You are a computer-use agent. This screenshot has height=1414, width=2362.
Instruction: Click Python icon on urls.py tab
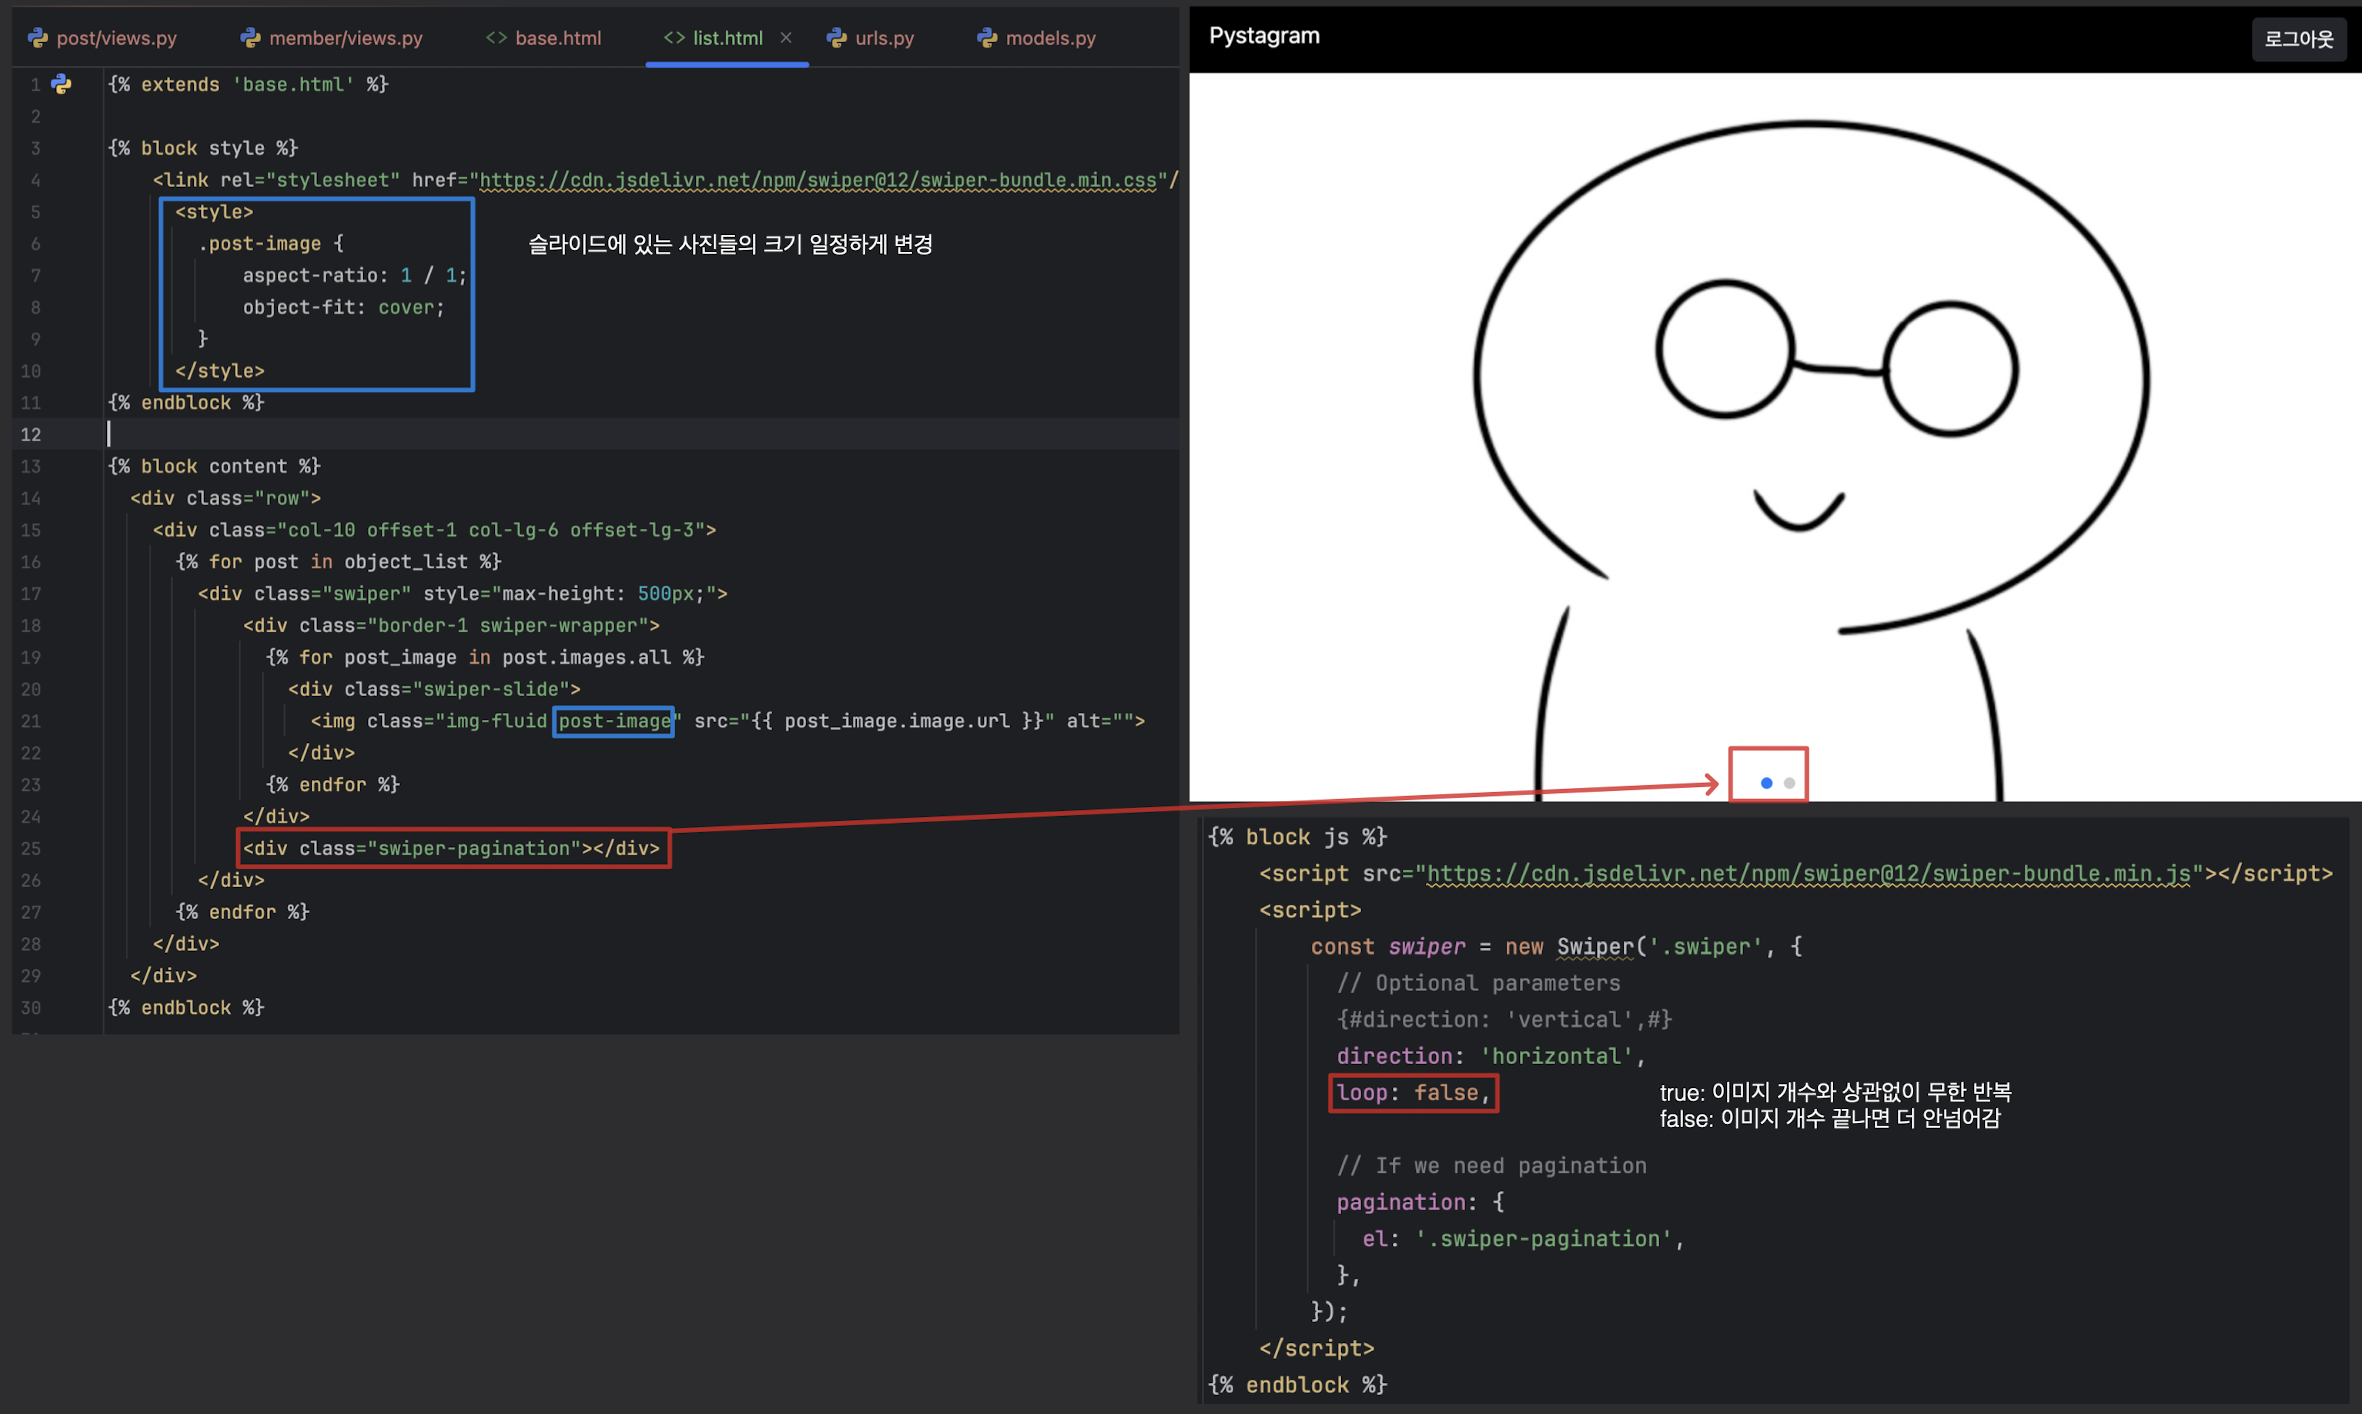(836, 38)
